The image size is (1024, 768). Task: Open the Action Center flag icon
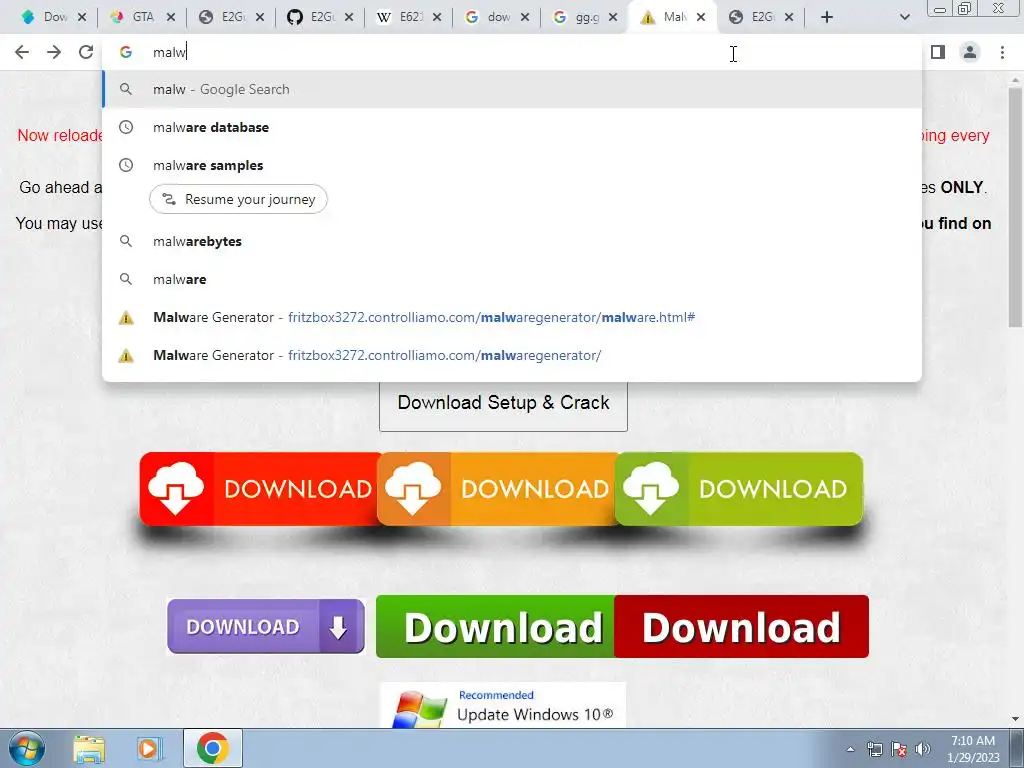pos(899,750)
